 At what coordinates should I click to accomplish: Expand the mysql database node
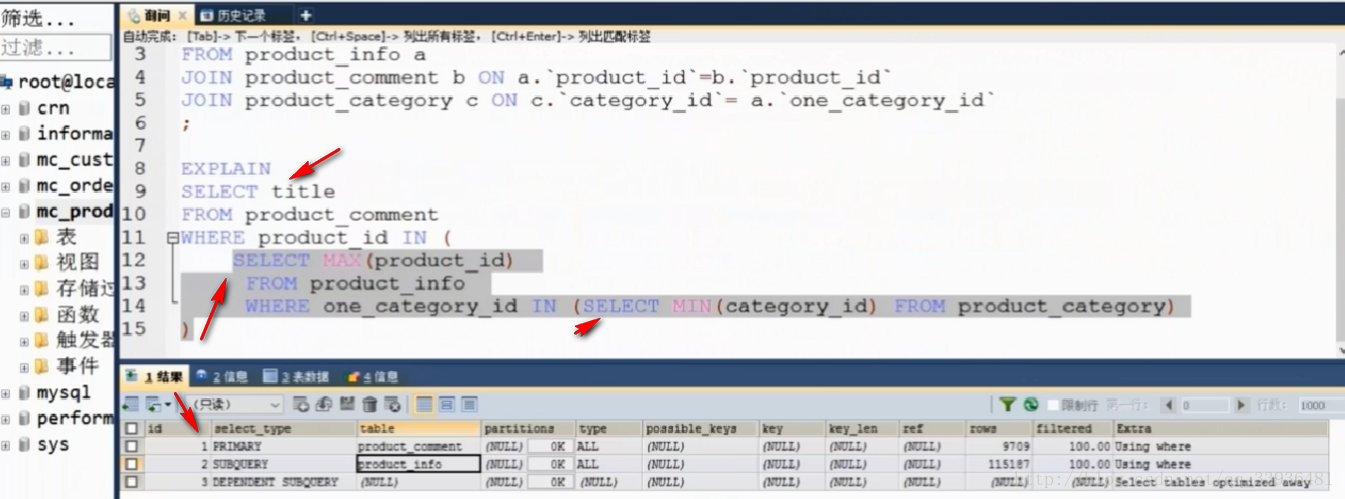tap(6, 393)
